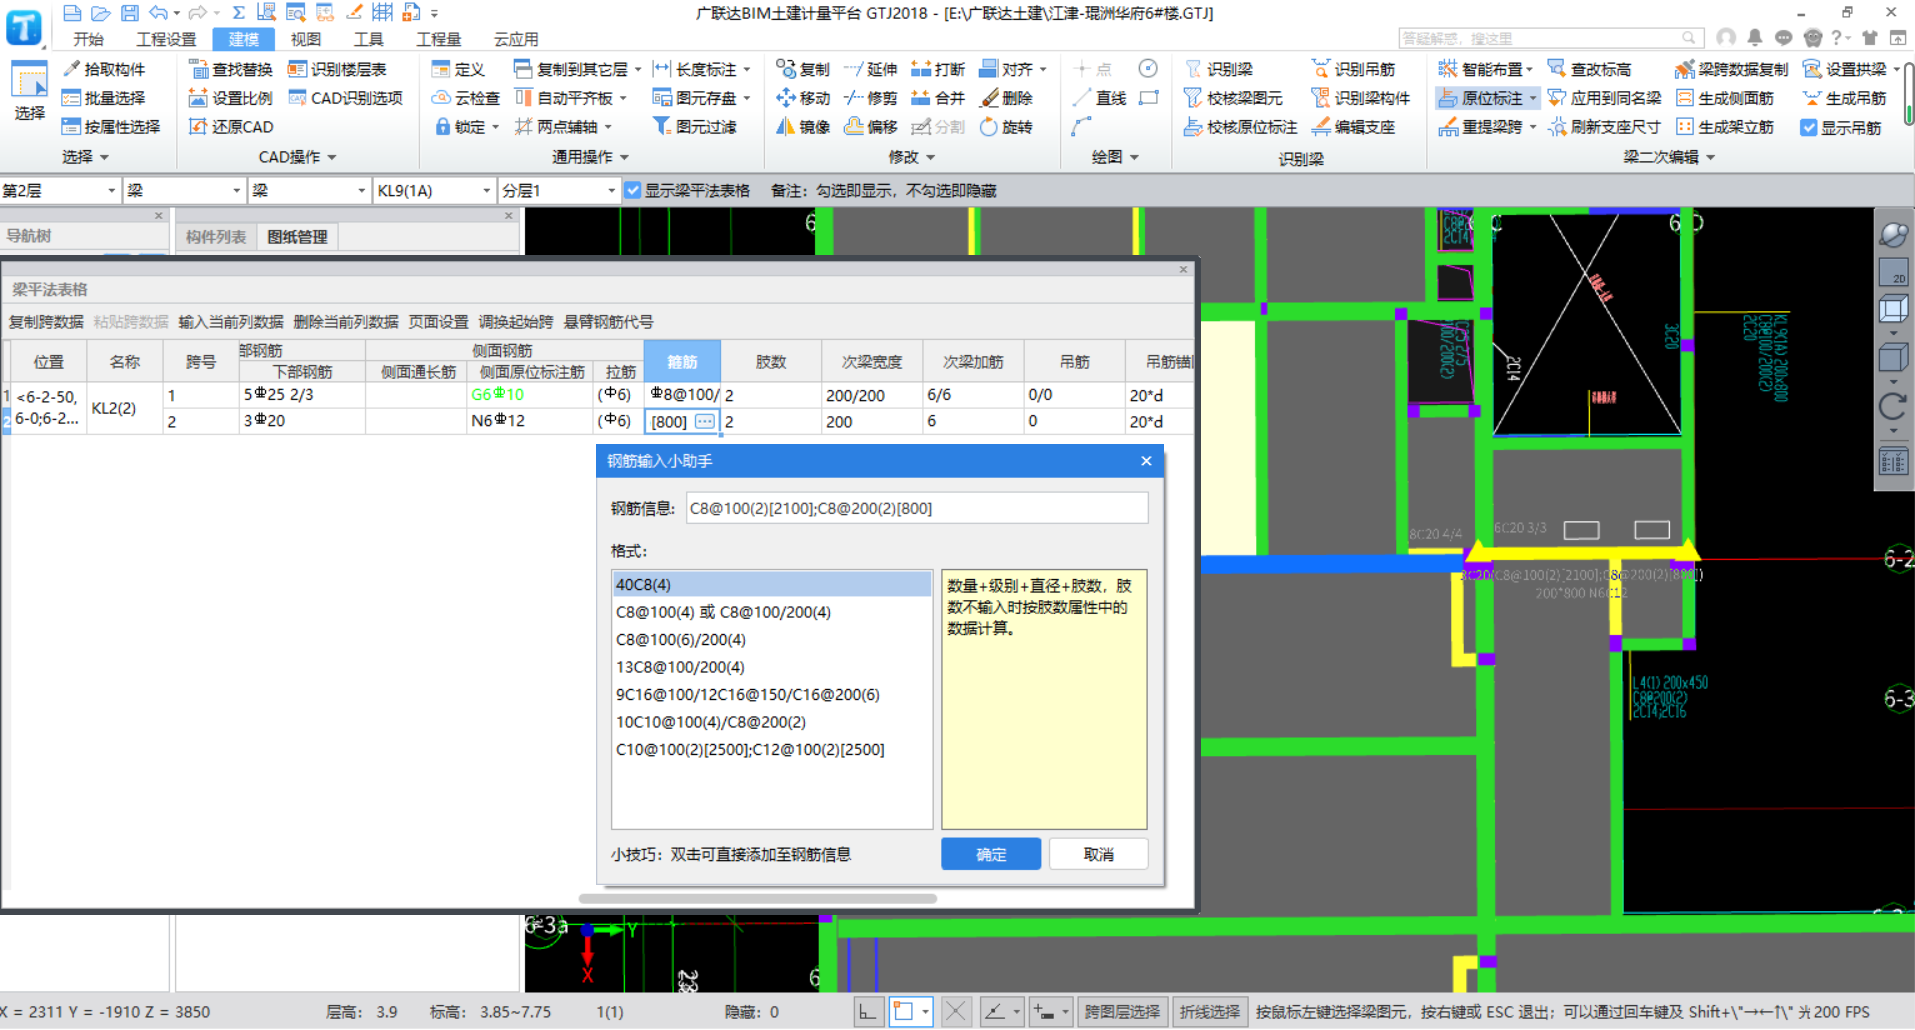Select format 13C8@100/200(4) in the list

pyautogui.click(x=772, y=667)
